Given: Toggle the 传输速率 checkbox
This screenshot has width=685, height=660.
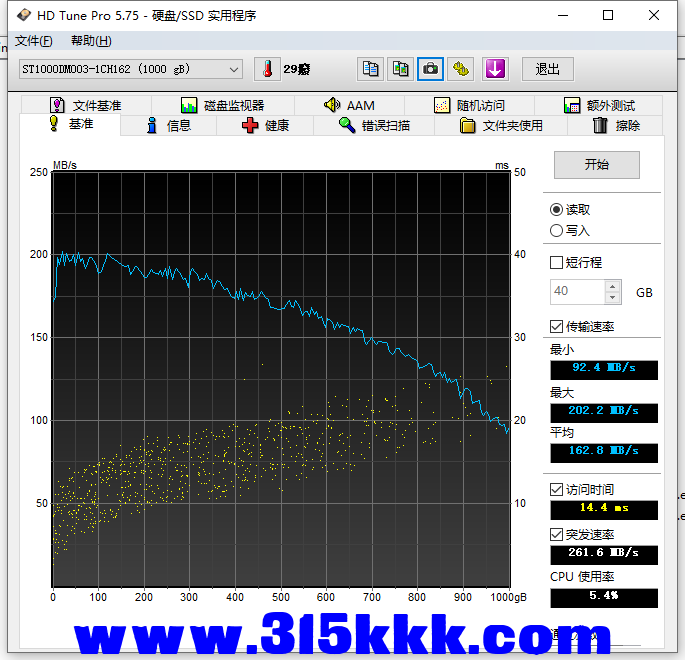Looking at the screenshot, I should [x=557, y=327].
